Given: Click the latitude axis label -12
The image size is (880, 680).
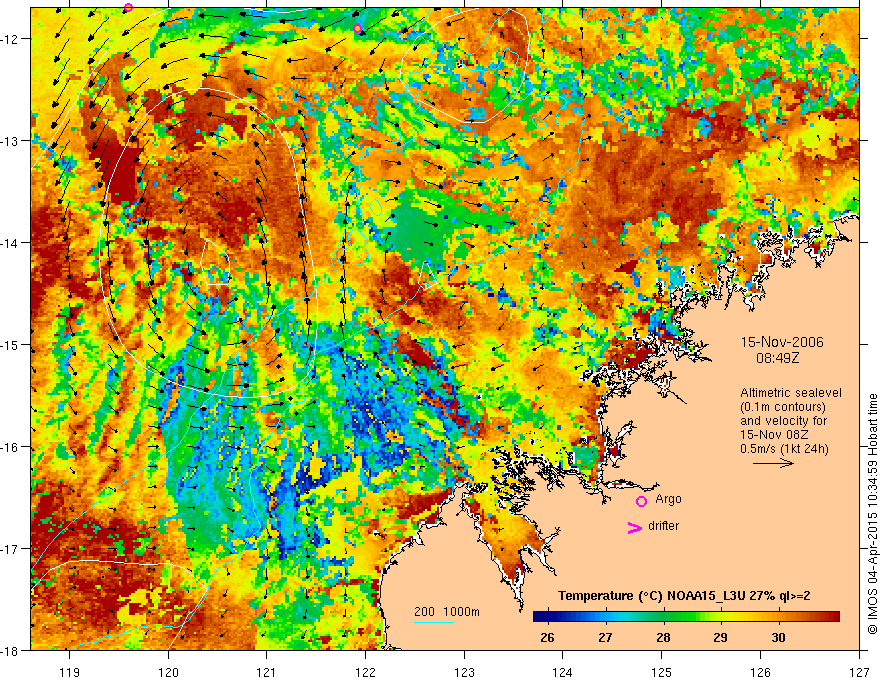Looking at the screenshot, I should (x=10, y=39).
